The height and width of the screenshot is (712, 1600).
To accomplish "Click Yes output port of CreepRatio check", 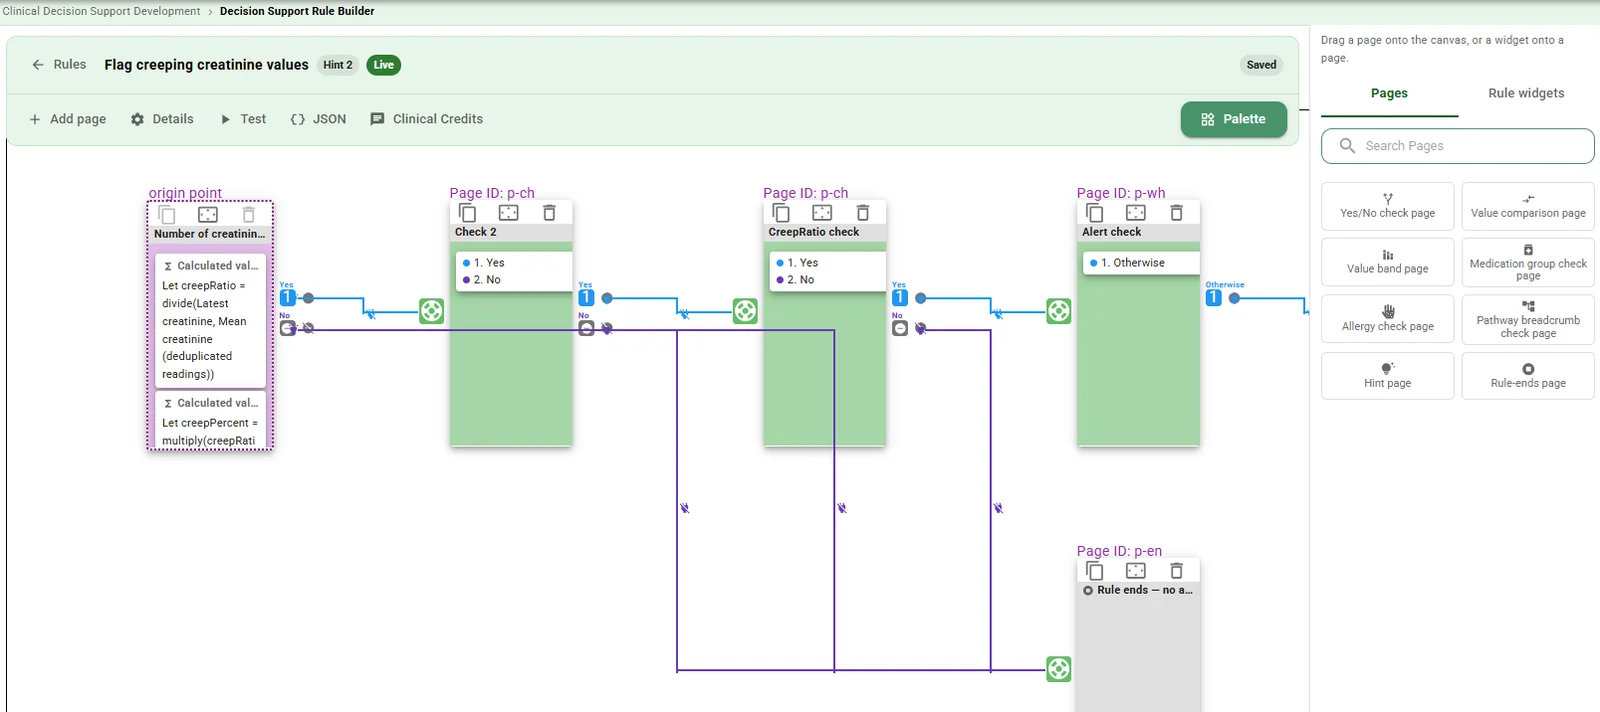I will coord(900,298).
